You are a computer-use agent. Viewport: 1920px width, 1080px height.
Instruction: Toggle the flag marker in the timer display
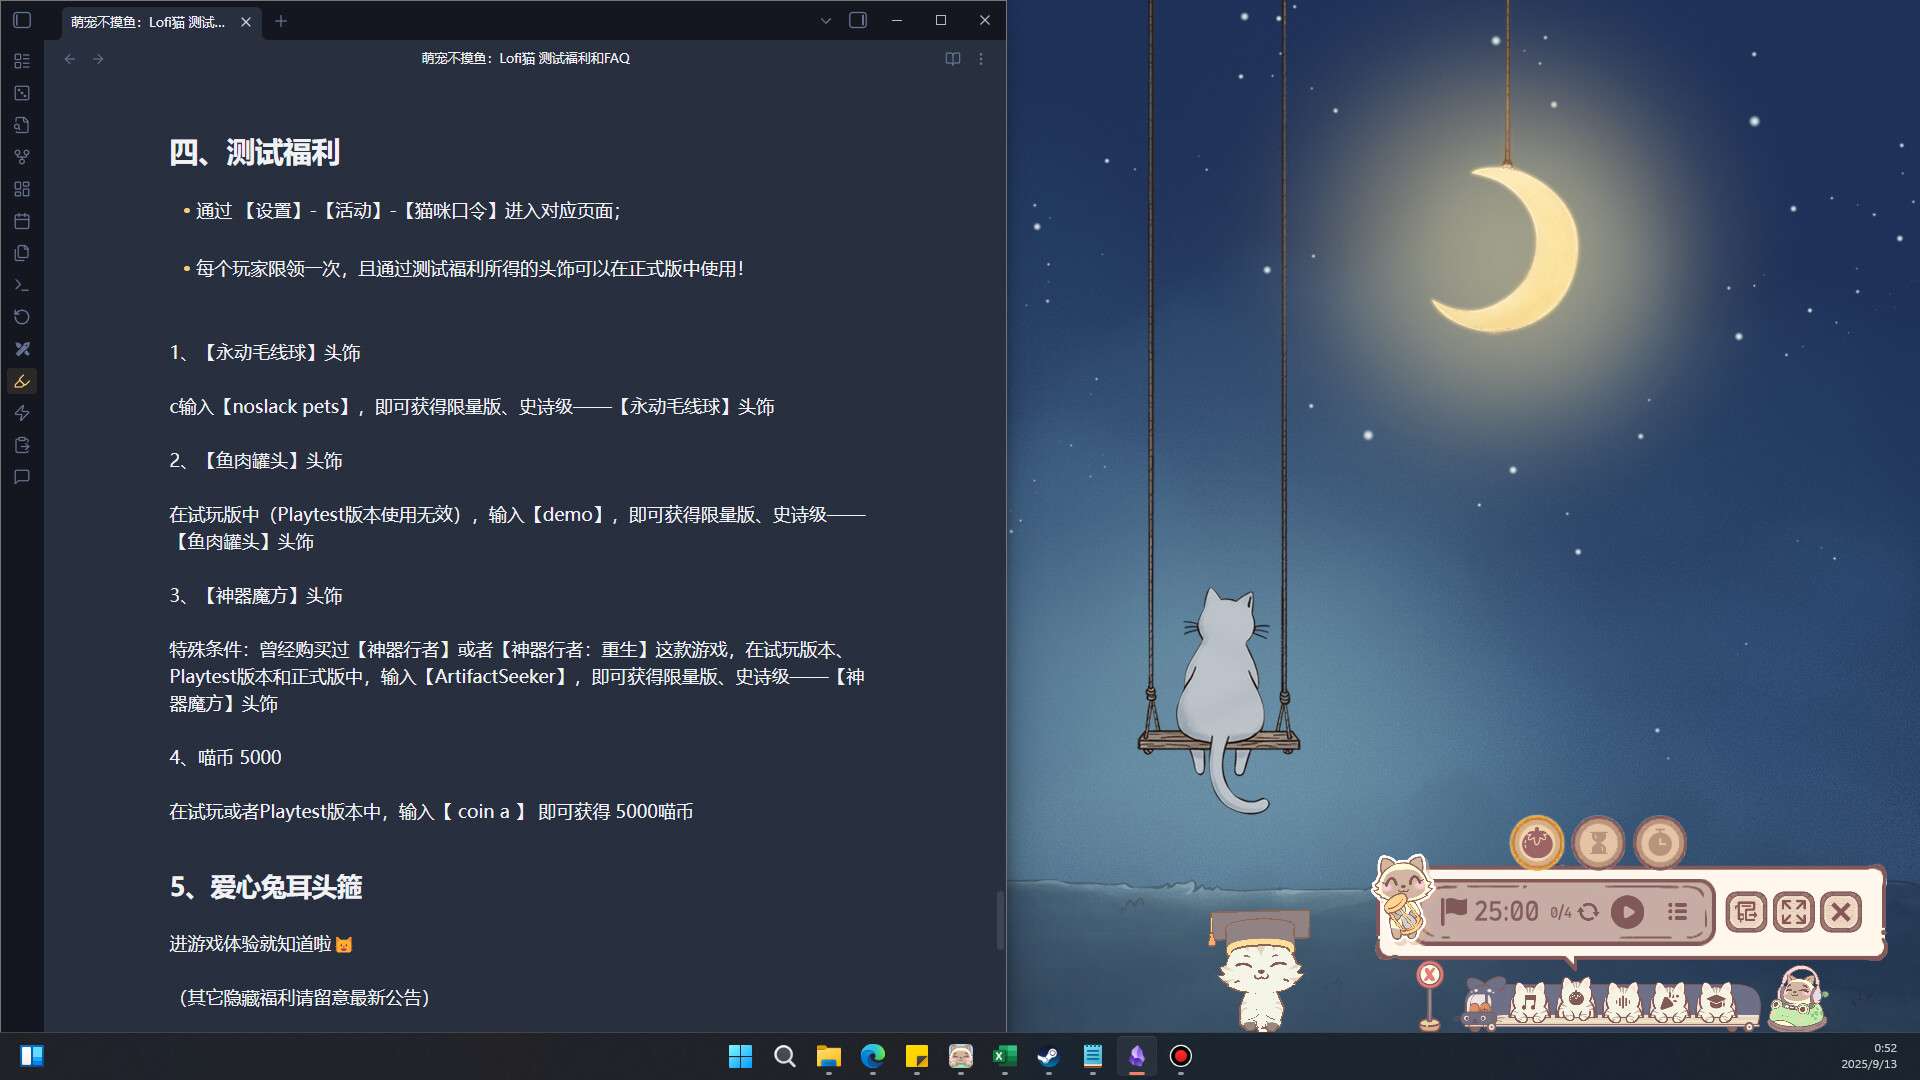tap(1455, 909)
